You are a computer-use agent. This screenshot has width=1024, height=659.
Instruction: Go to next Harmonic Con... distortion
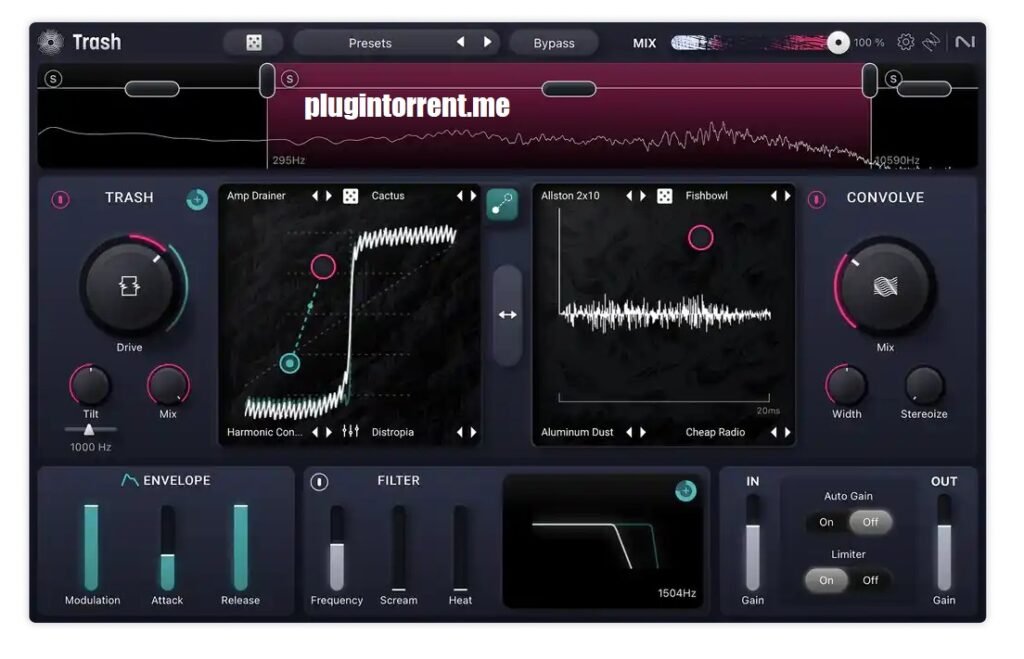329,432
